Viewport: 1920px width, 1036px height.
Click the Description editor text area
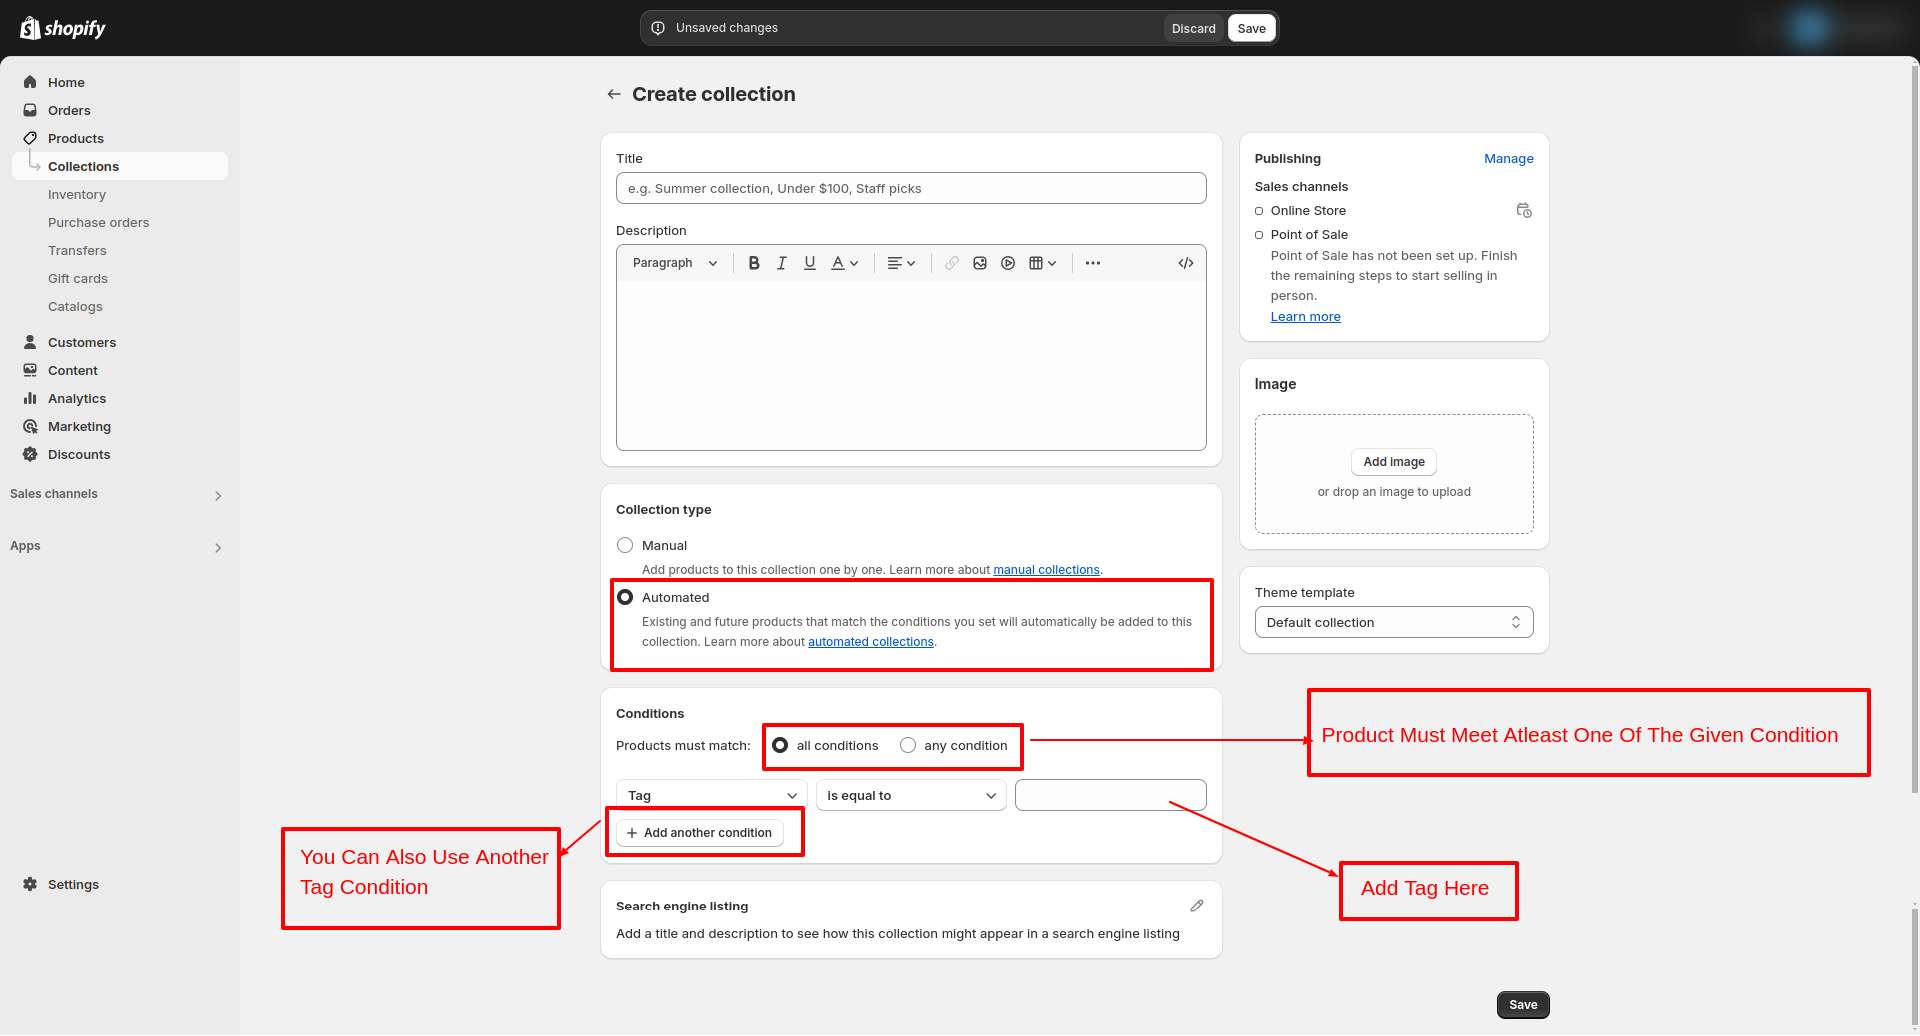[911, 365]
